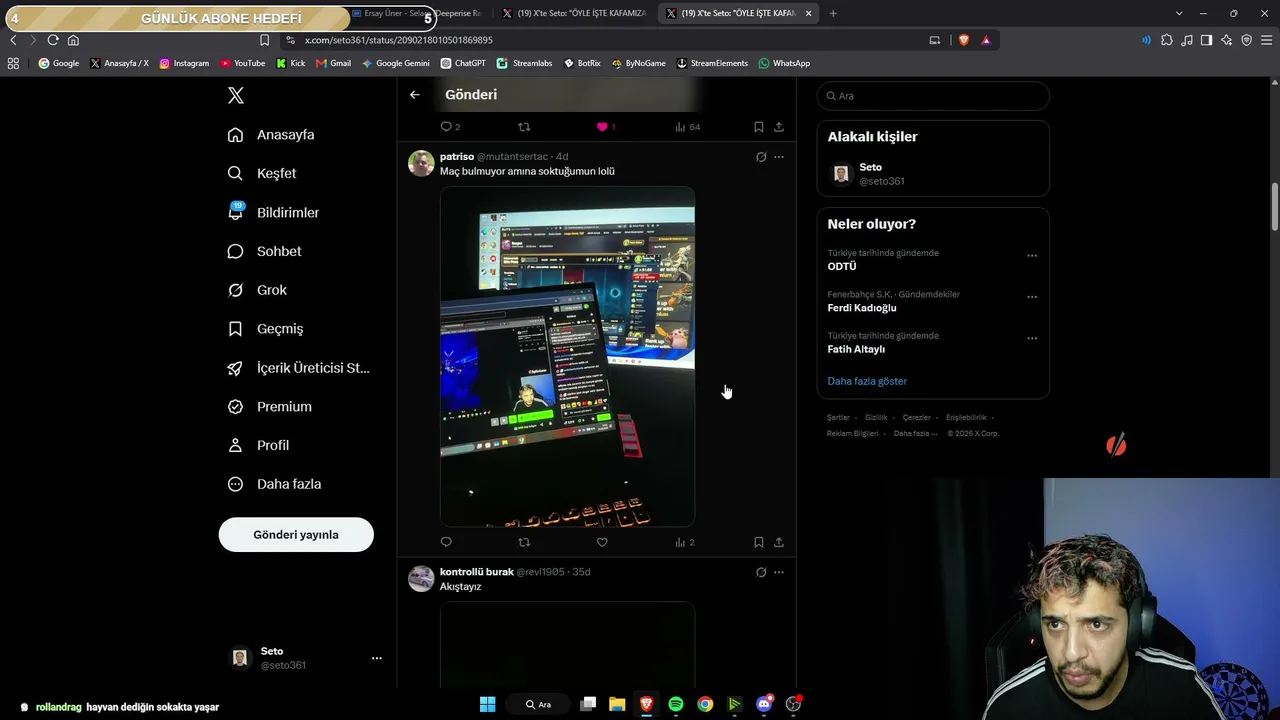Share patriso's post

[x=779, y=542]
